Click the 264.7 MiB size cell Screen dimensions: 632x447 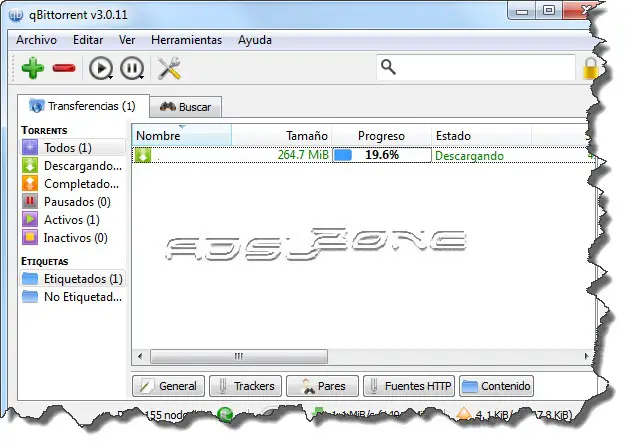(x=303, y=155)
